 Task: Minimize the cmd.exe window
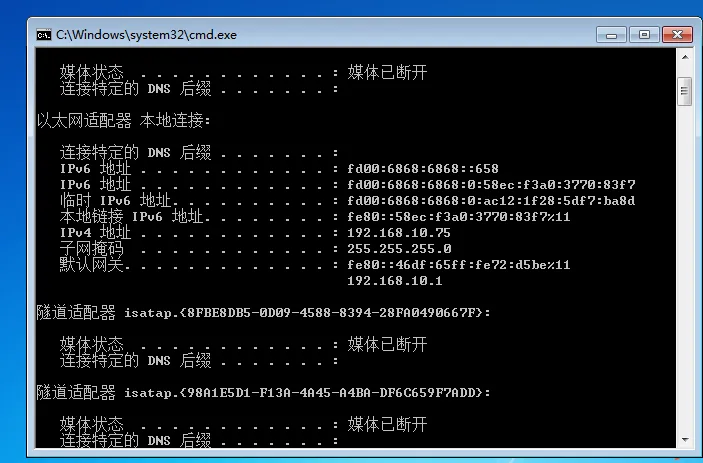point(611,35)
